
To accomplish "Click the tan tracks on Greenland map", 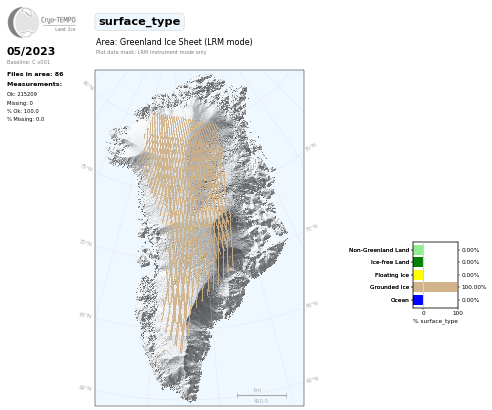I will point(187,200).
